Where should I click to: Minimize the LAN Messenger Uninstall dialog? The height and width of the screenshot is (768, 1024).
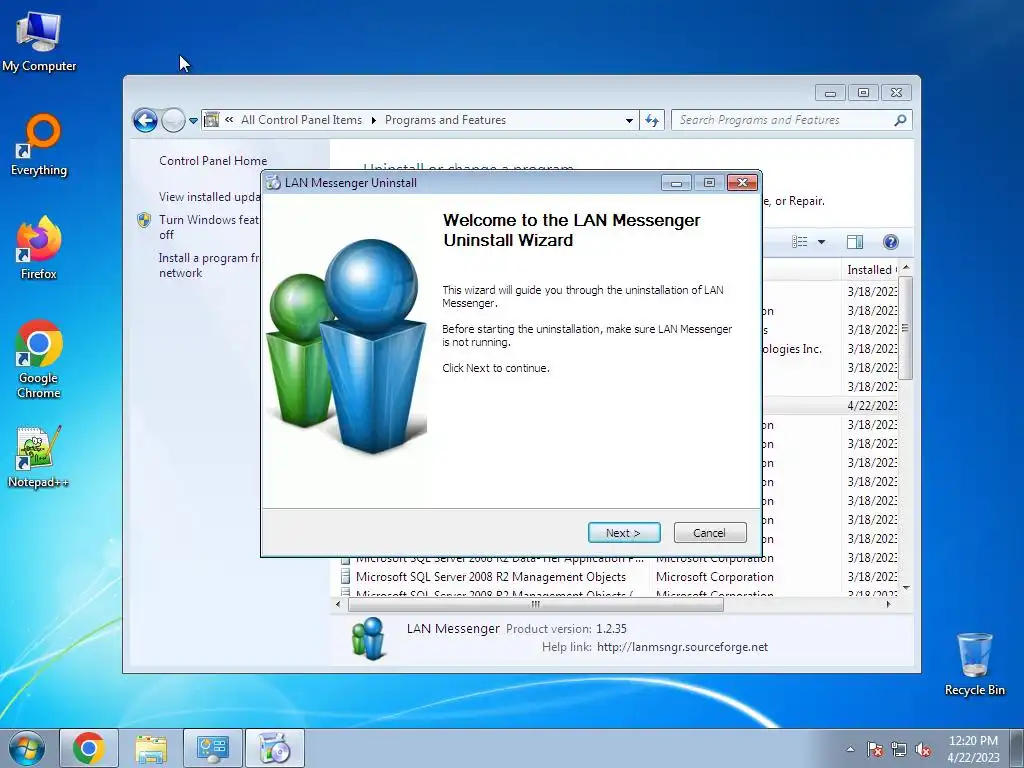coord(677,183)
